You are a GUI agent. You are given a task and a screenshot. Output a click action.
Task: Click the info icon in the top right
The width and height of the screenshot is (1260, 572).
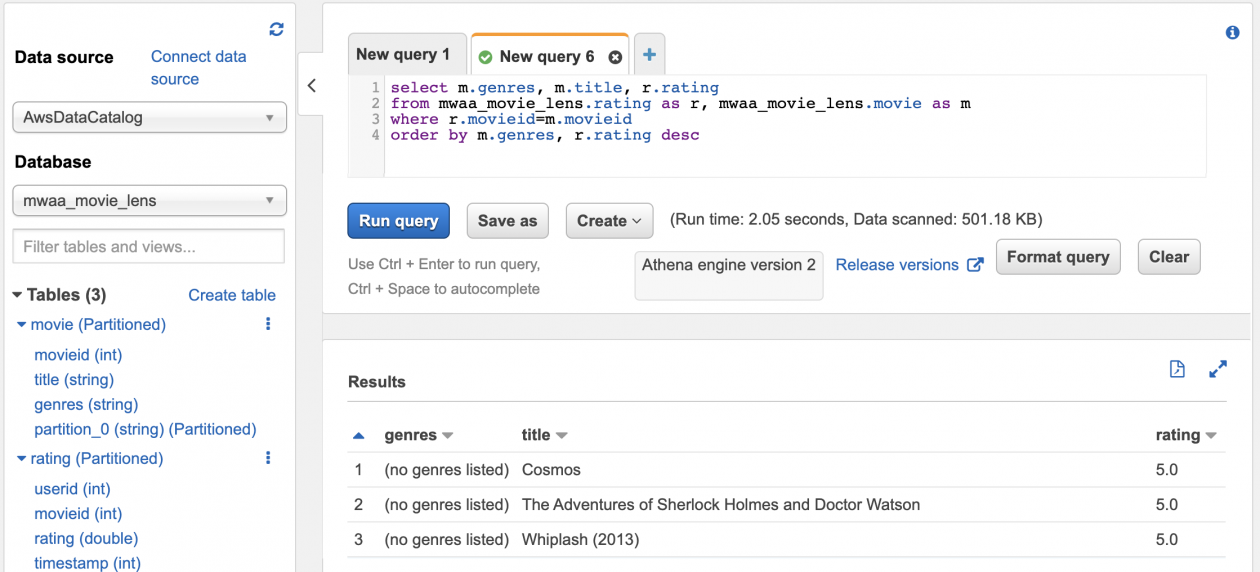click(x=1232, y=33)
